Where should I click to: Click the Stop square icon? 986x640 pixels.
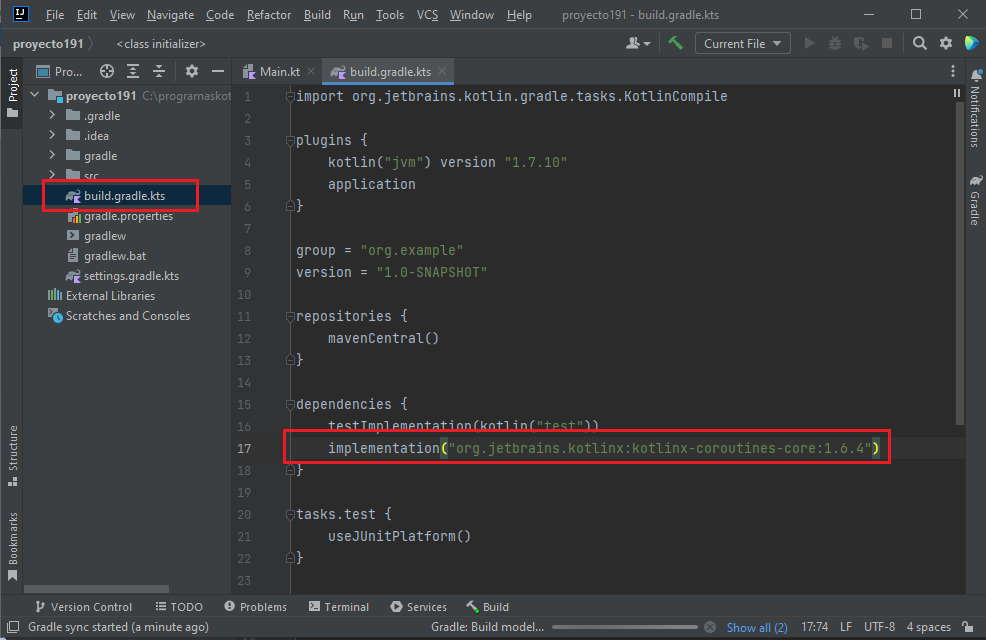[x=887, y=43]
